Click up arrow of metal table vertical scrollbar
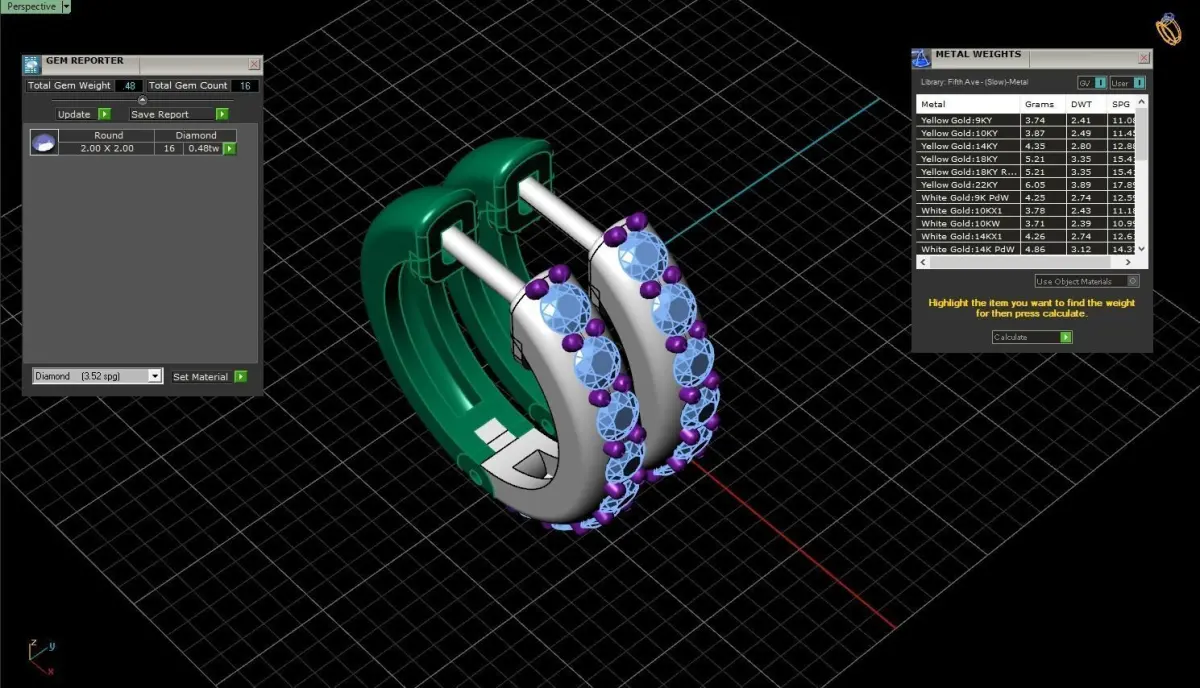 tap(1142, 101)
